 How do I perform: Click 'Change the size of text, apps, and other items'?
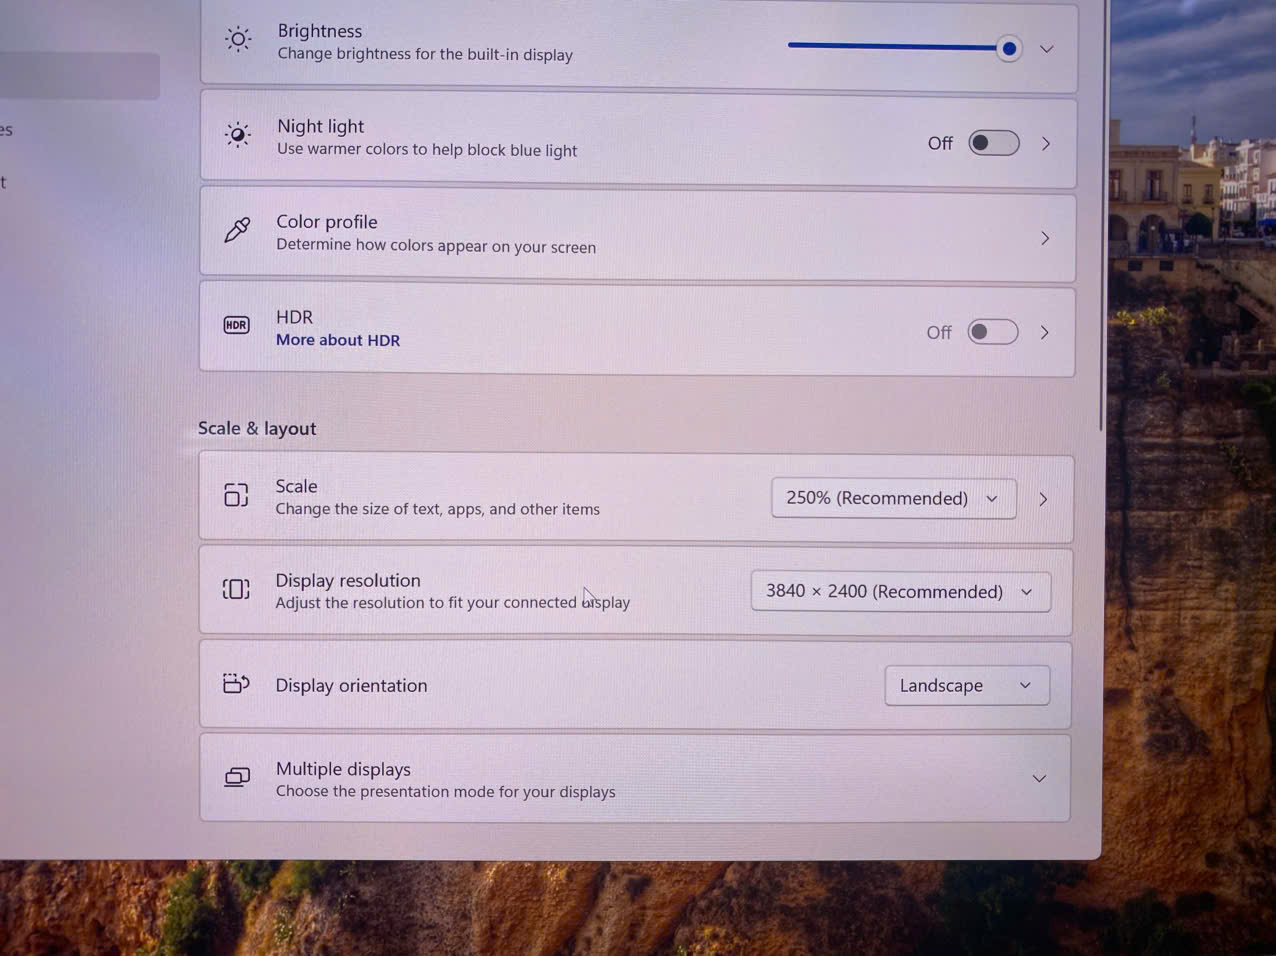click(437, 509)
